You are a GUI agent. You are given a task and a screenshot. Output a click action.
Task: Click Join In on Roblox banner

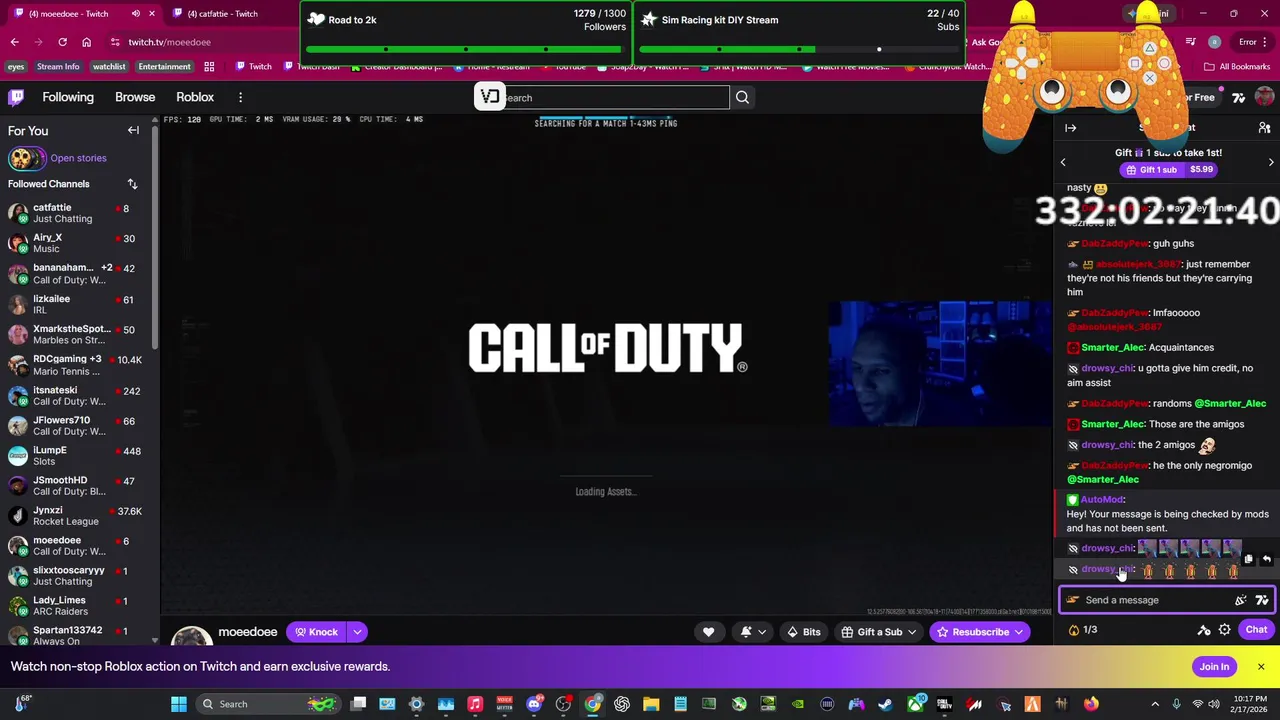[x=1214, y=667]
